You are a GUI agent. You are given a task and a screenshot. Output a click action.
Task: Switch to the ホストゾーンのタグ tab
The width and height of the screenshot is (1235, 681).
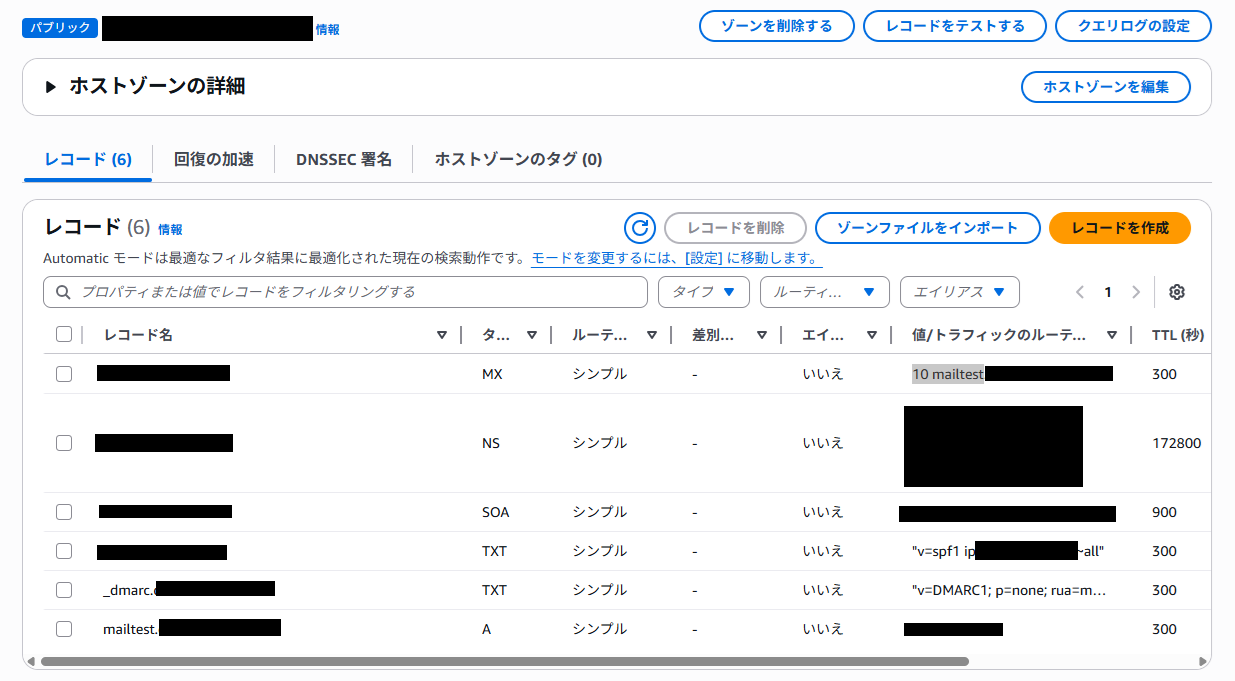click(x=518, y=159)
